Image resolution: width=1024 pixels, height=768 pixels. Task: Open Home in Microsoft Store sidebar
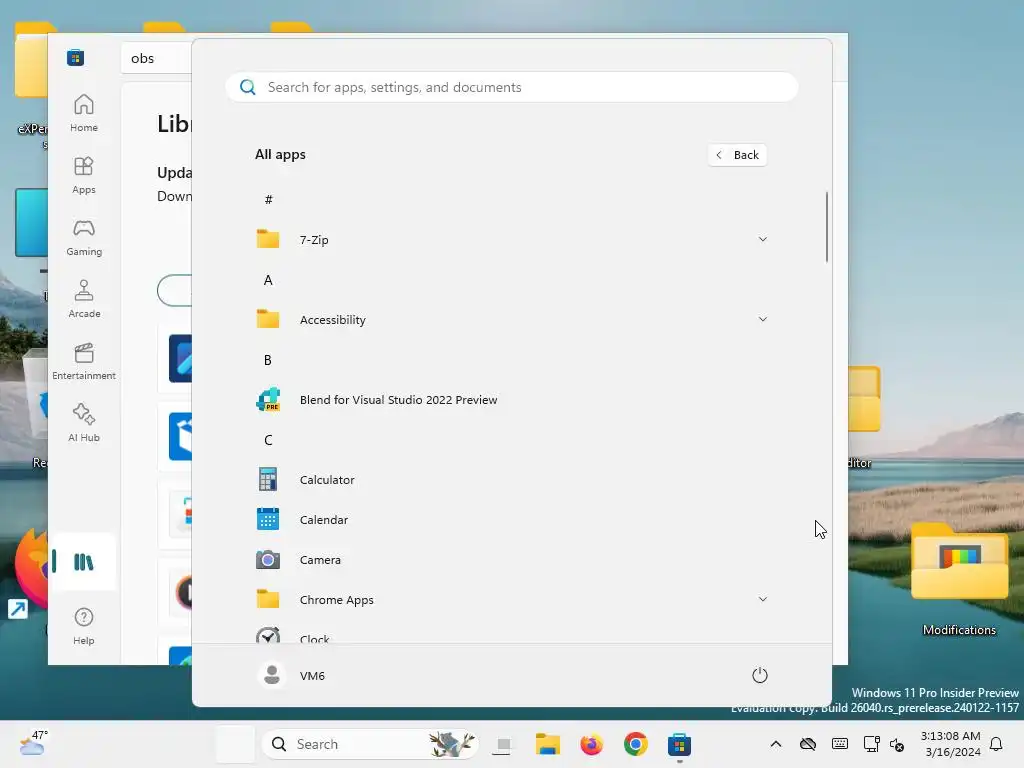click(x=84, y=113)
